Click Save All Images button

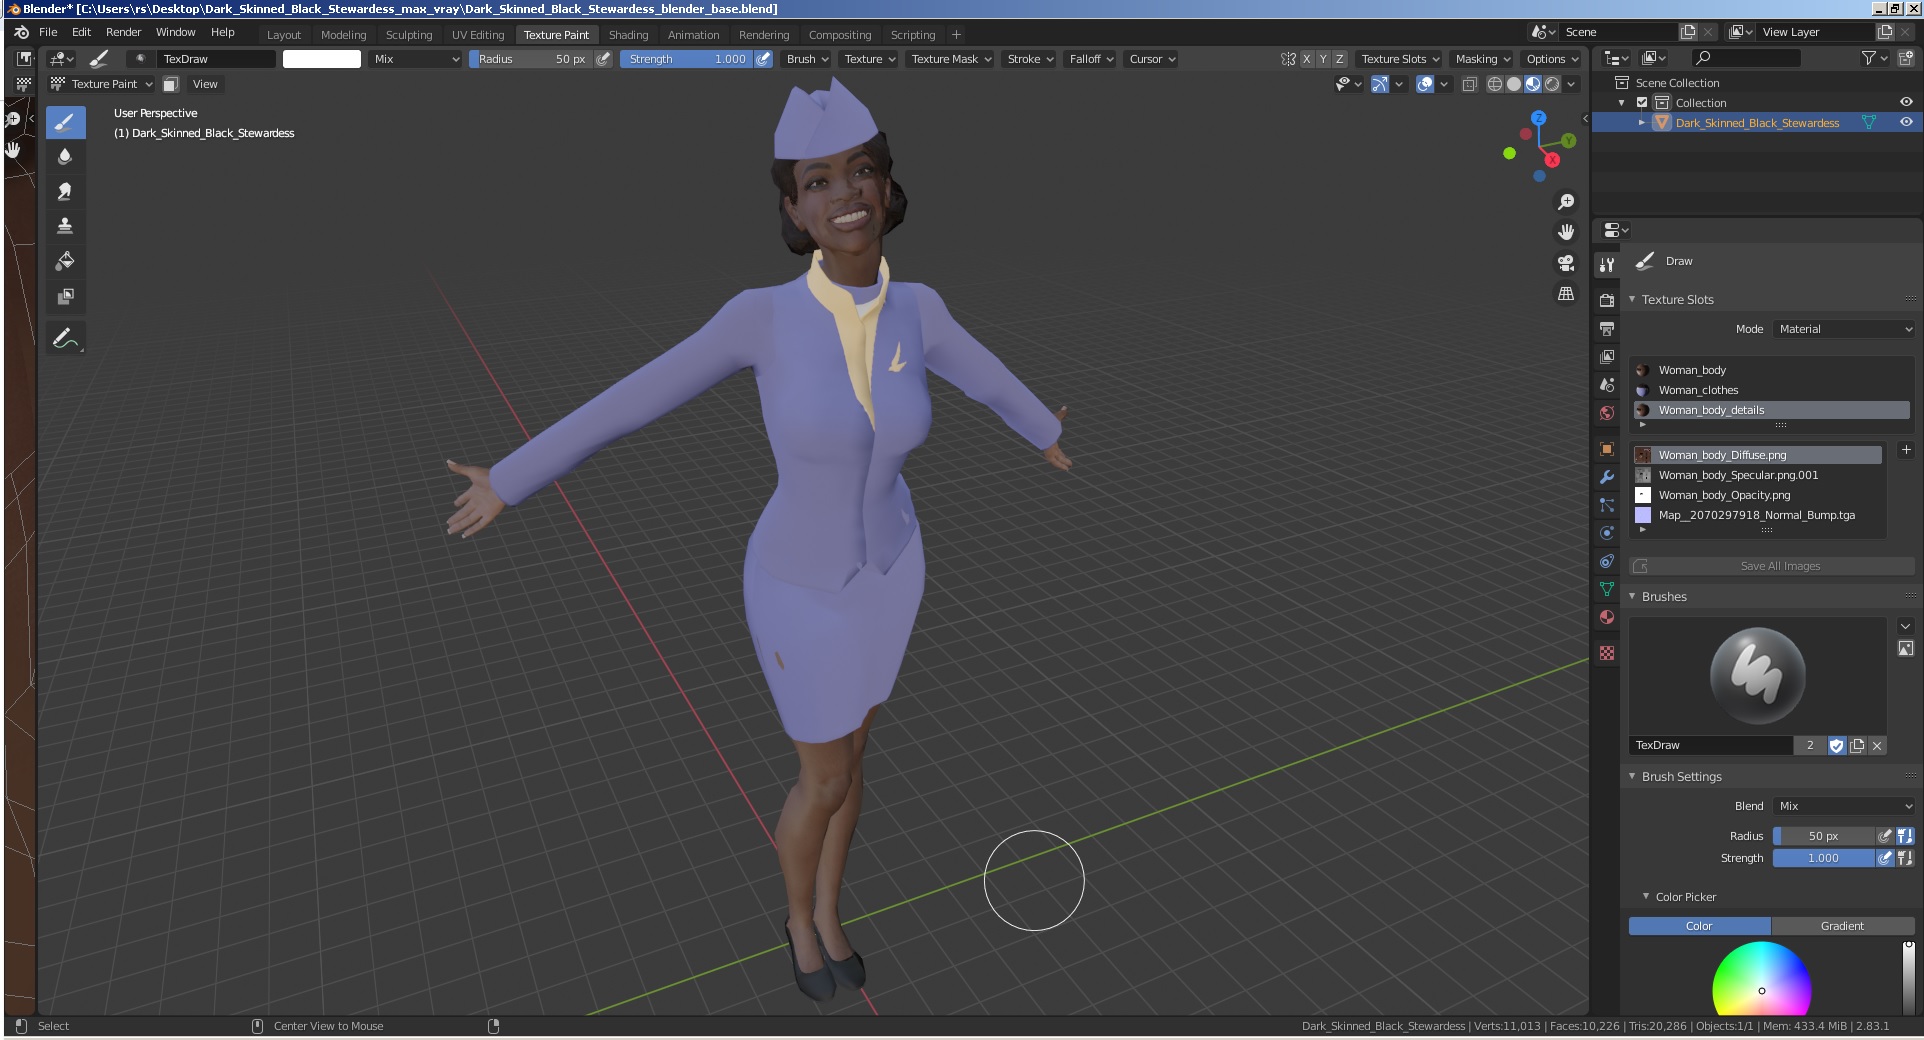(1772, 566)
